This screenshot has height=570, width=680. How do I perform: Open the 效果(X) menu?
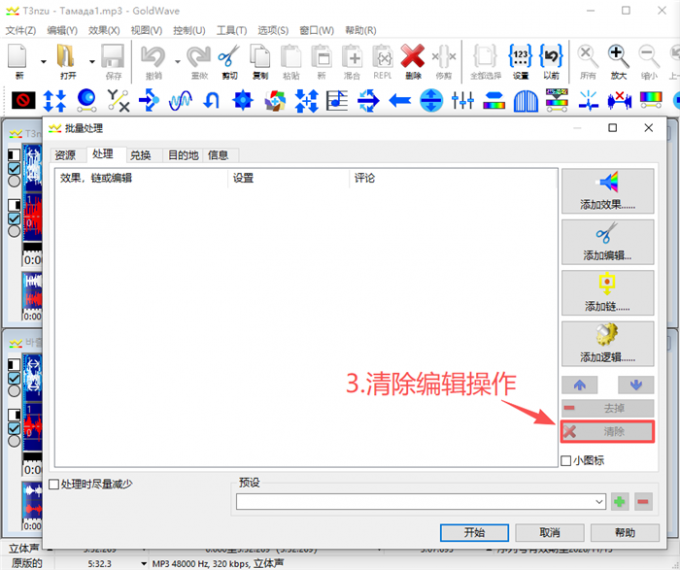(x=104, y=30)
